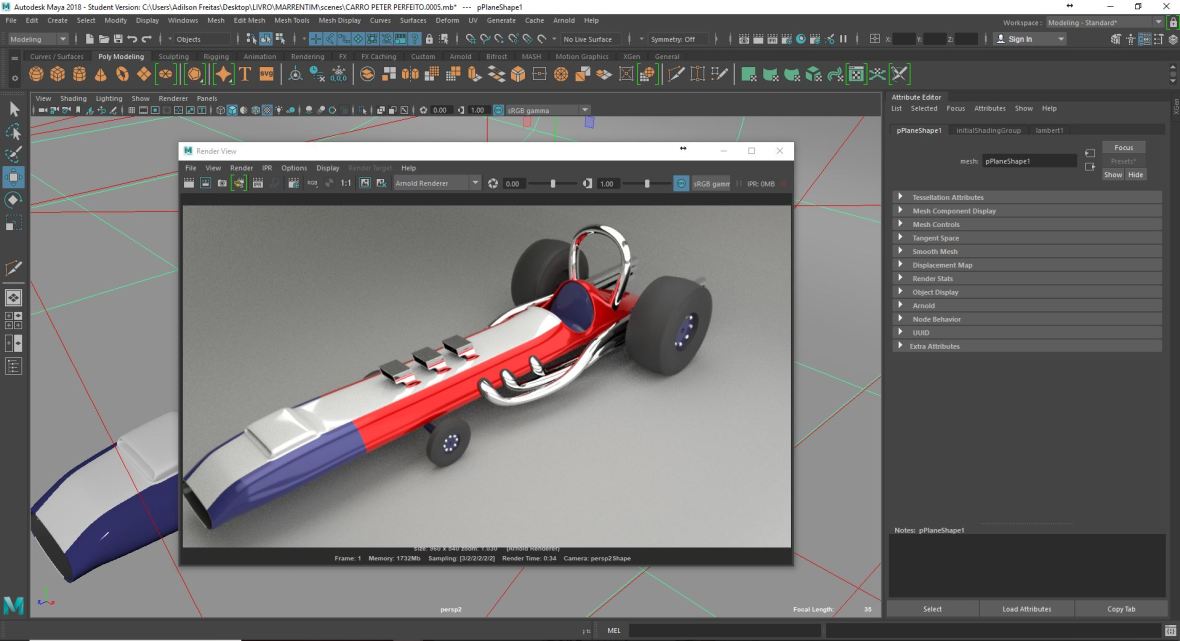Open the Mesh Tools menu

[292, 20]
